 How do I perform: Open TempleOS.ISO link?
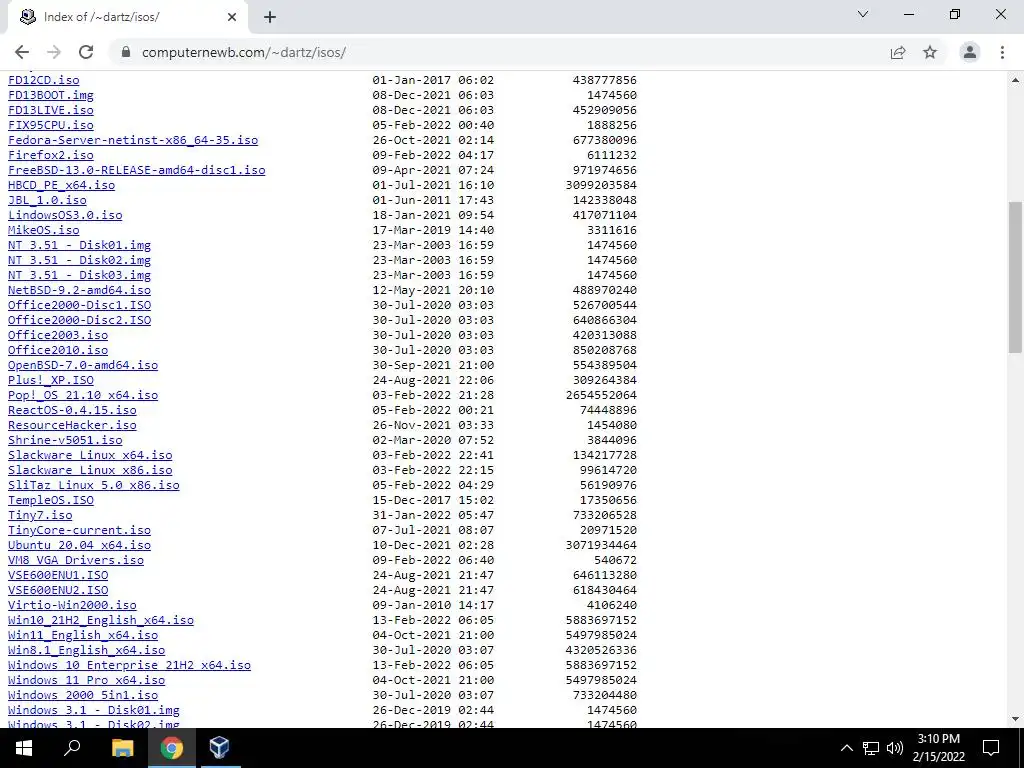click(51, 500)
